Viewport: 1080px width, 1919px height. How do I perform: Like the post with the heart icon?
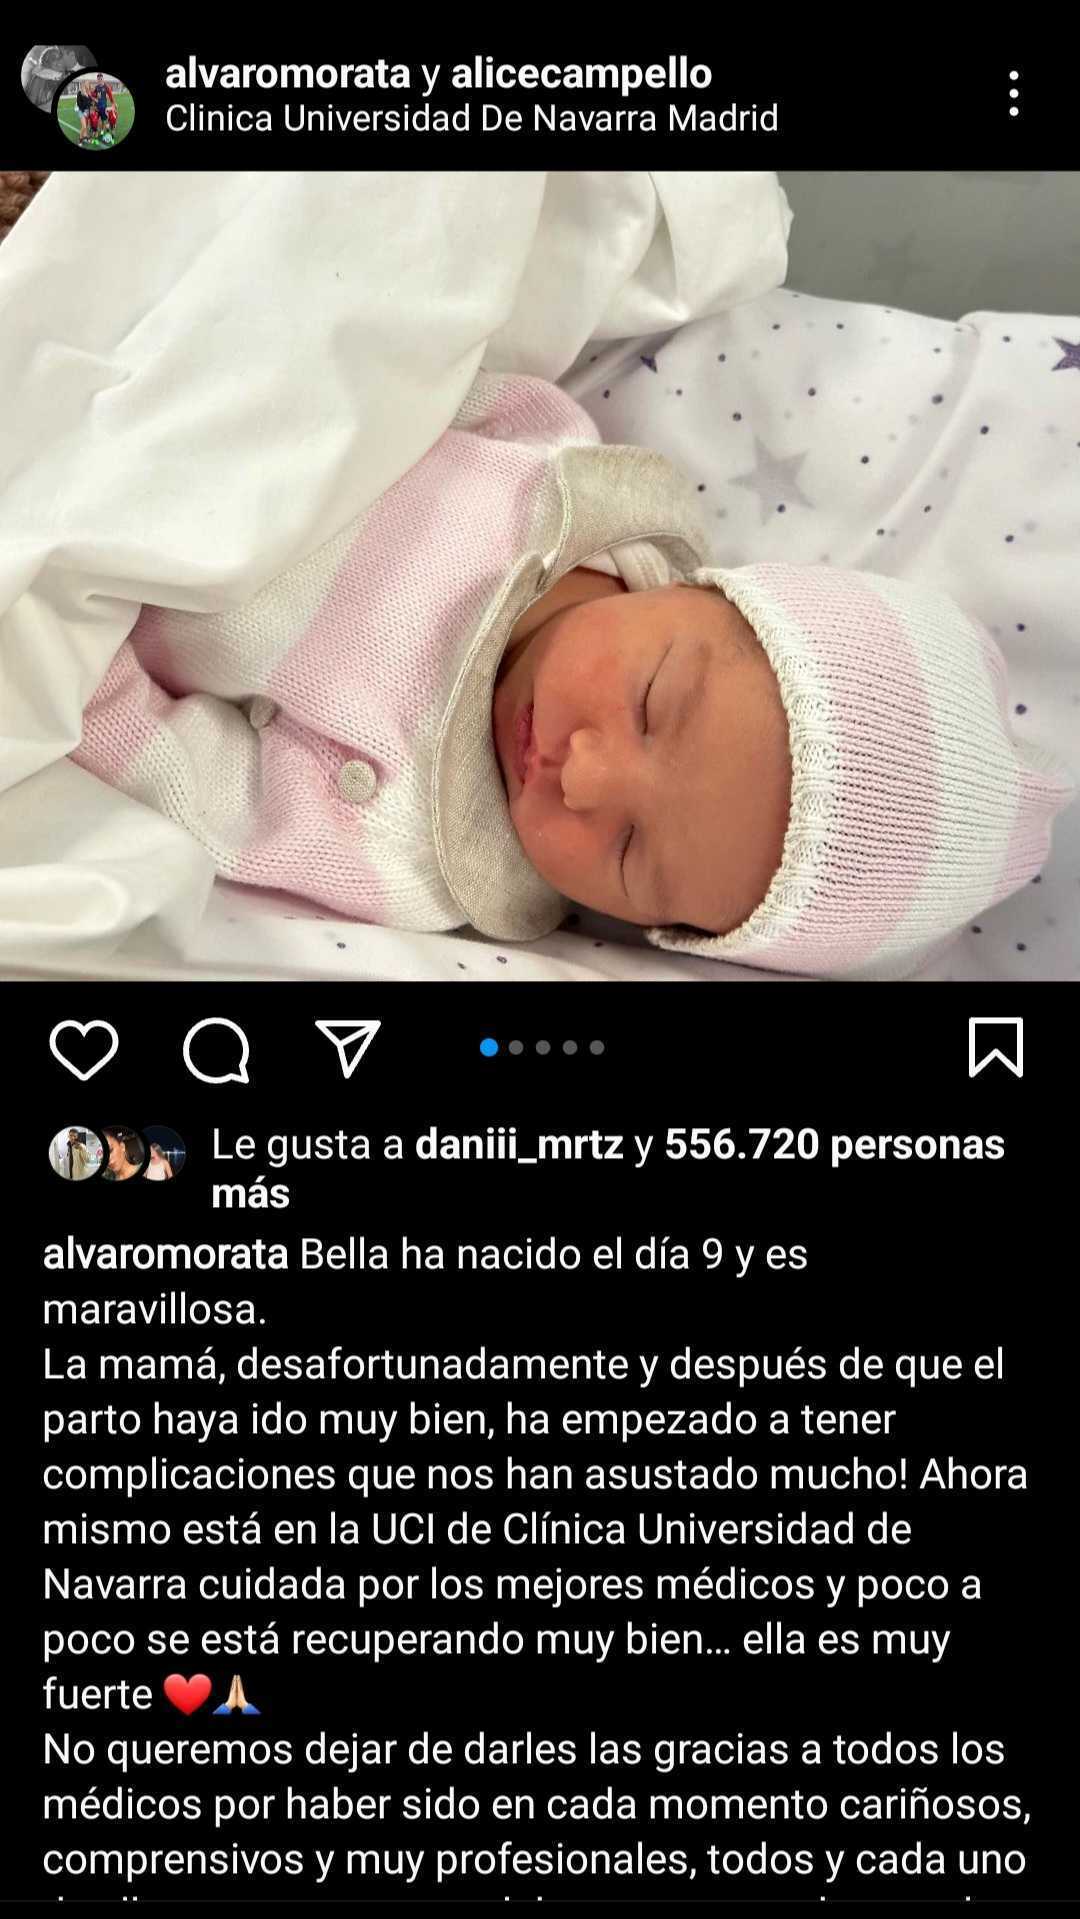click(x=84, y=1050)
